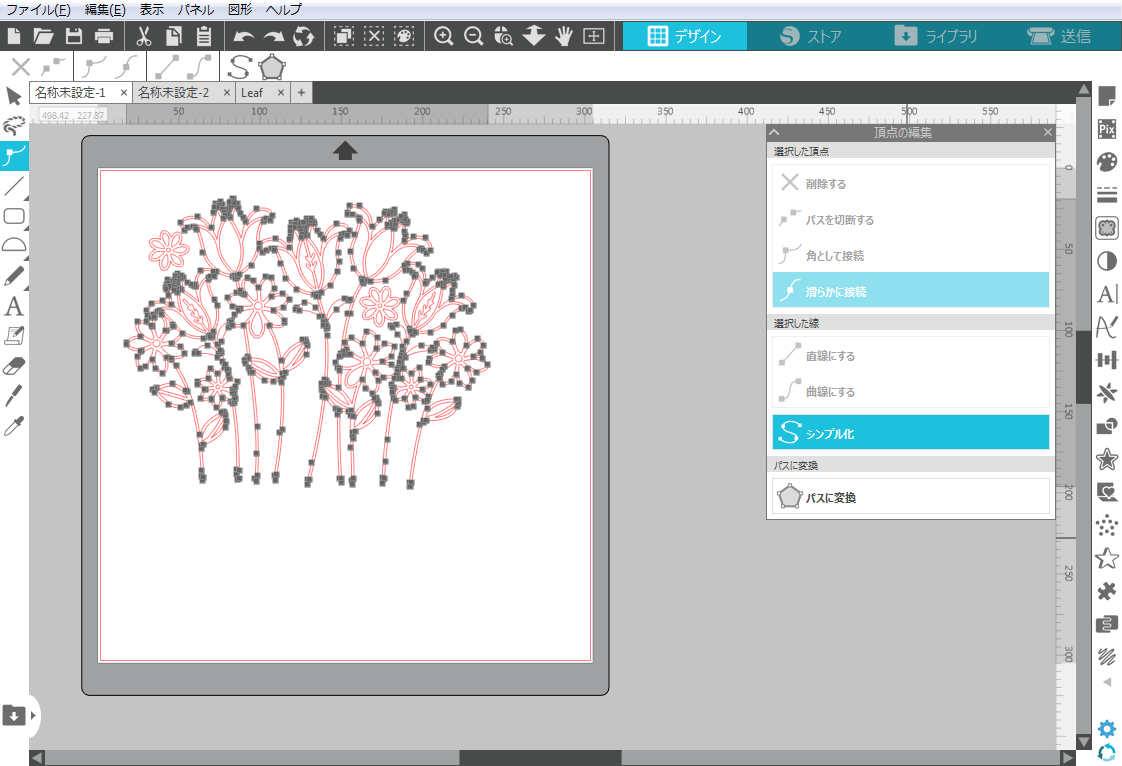Click the Fit to window icon
This screenshot has height=766, width=1122.
[594, 36]
